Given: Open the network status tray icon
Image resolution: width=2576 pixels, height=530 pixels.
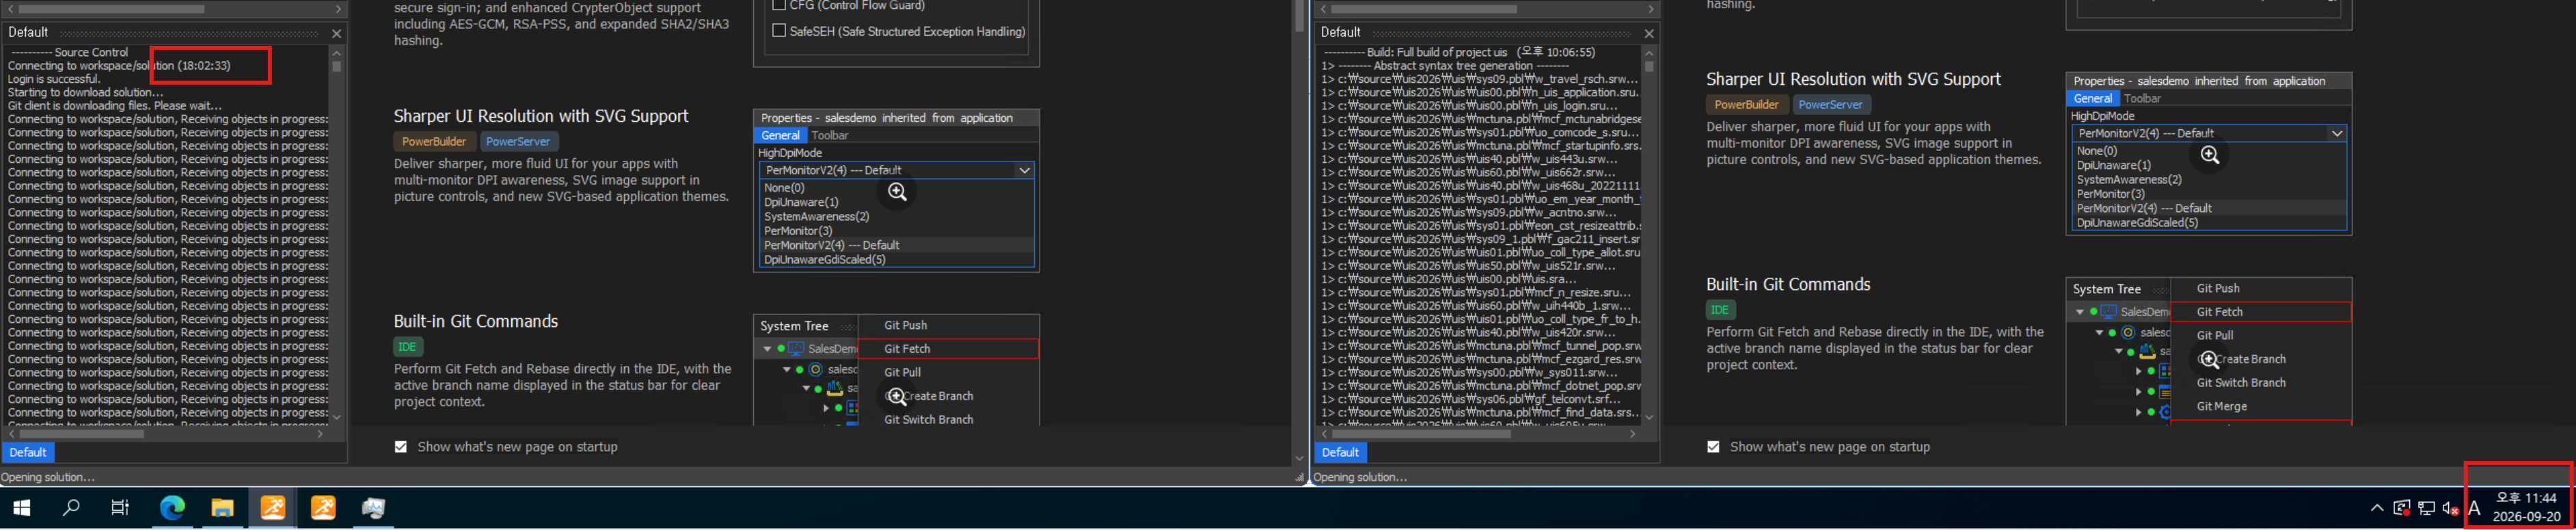Looking at the screenshot, I should pyautogui.click(x=2426, y=508).
